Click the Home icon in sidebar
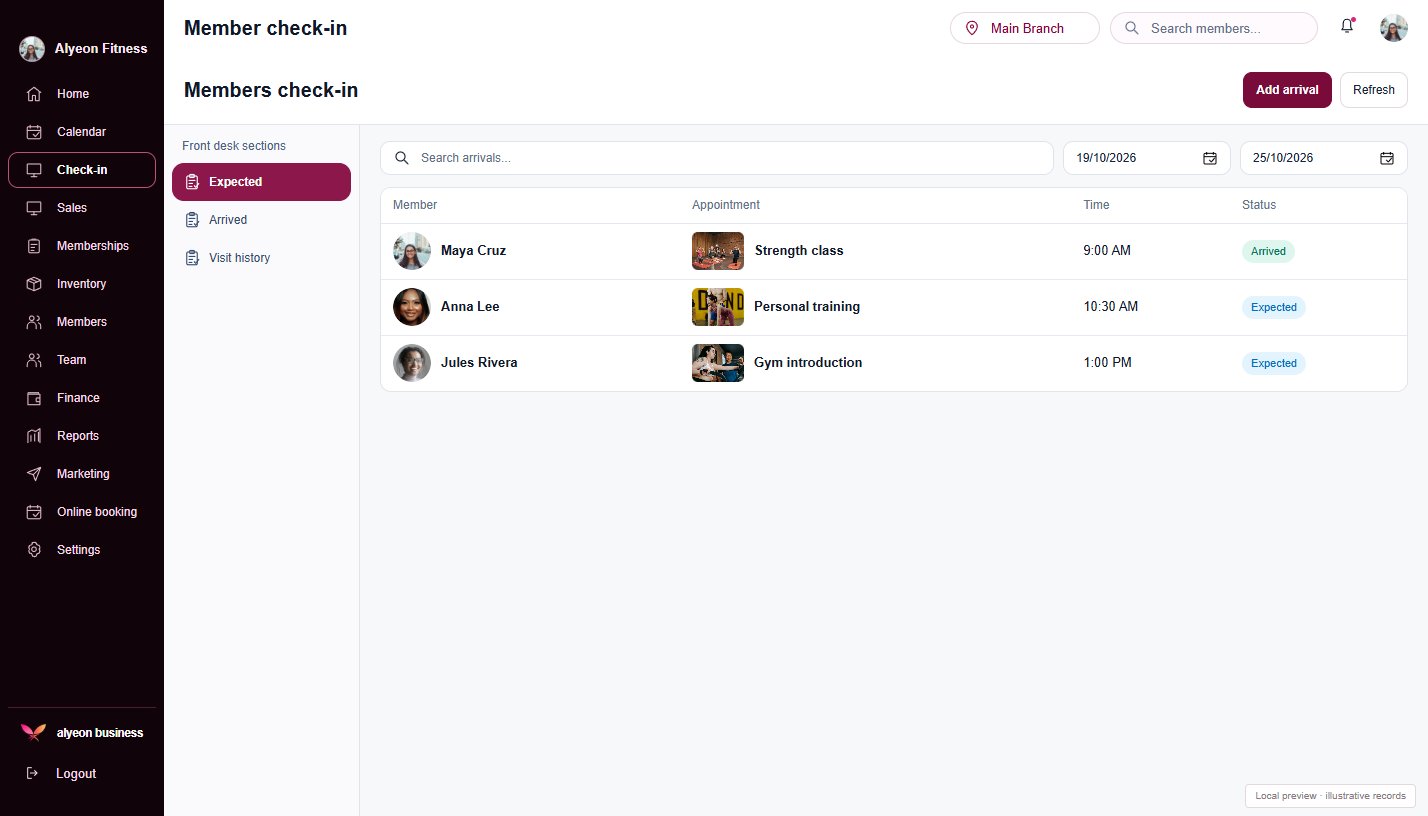 34,94
